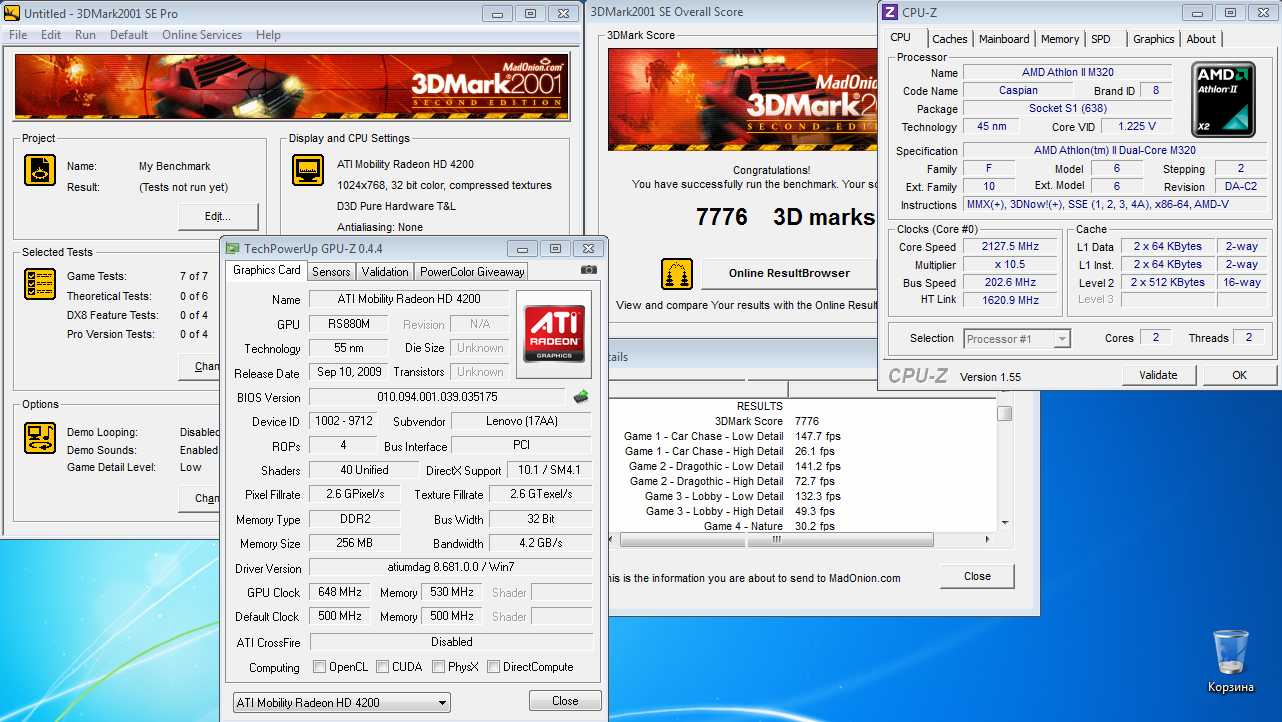1282x722 pixels.
Task: Open the Run menu
Action: click(85, 35)
